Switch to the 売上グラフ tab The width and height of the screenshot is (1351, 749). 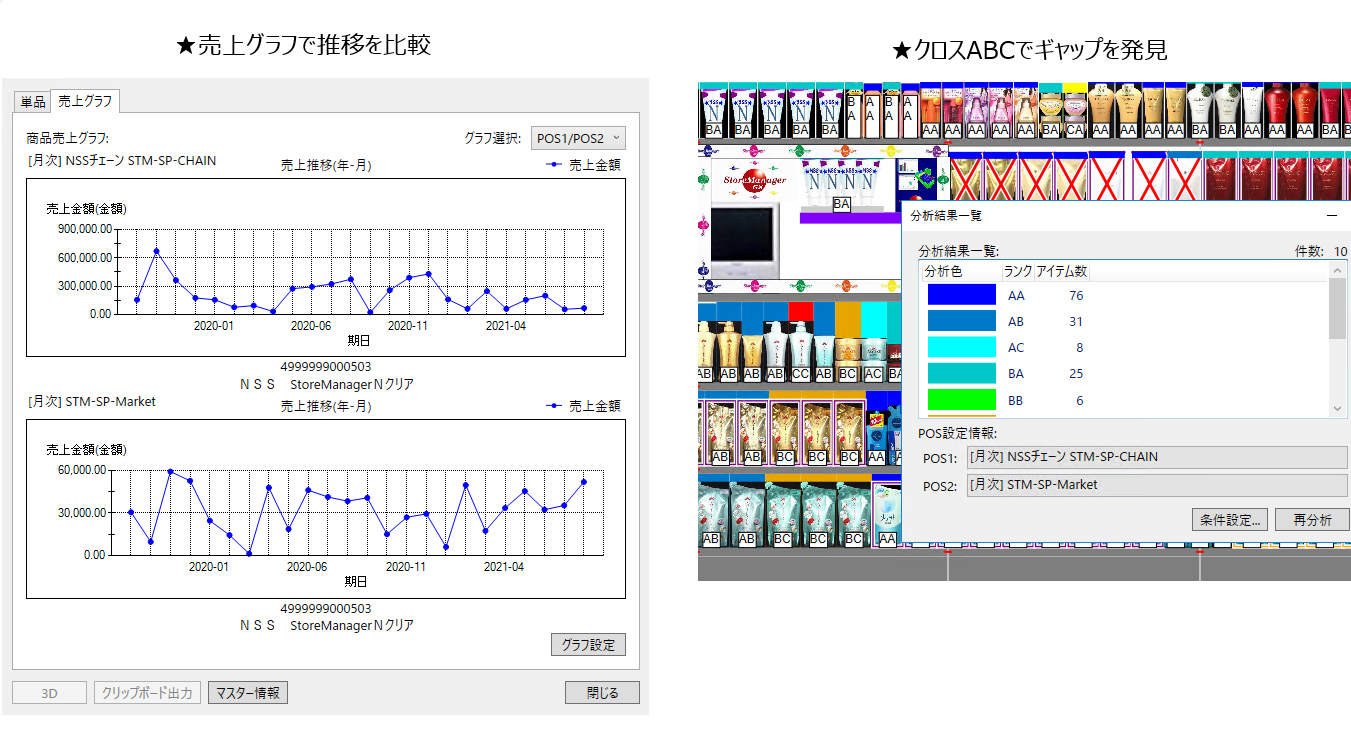[x=84, y=101]
